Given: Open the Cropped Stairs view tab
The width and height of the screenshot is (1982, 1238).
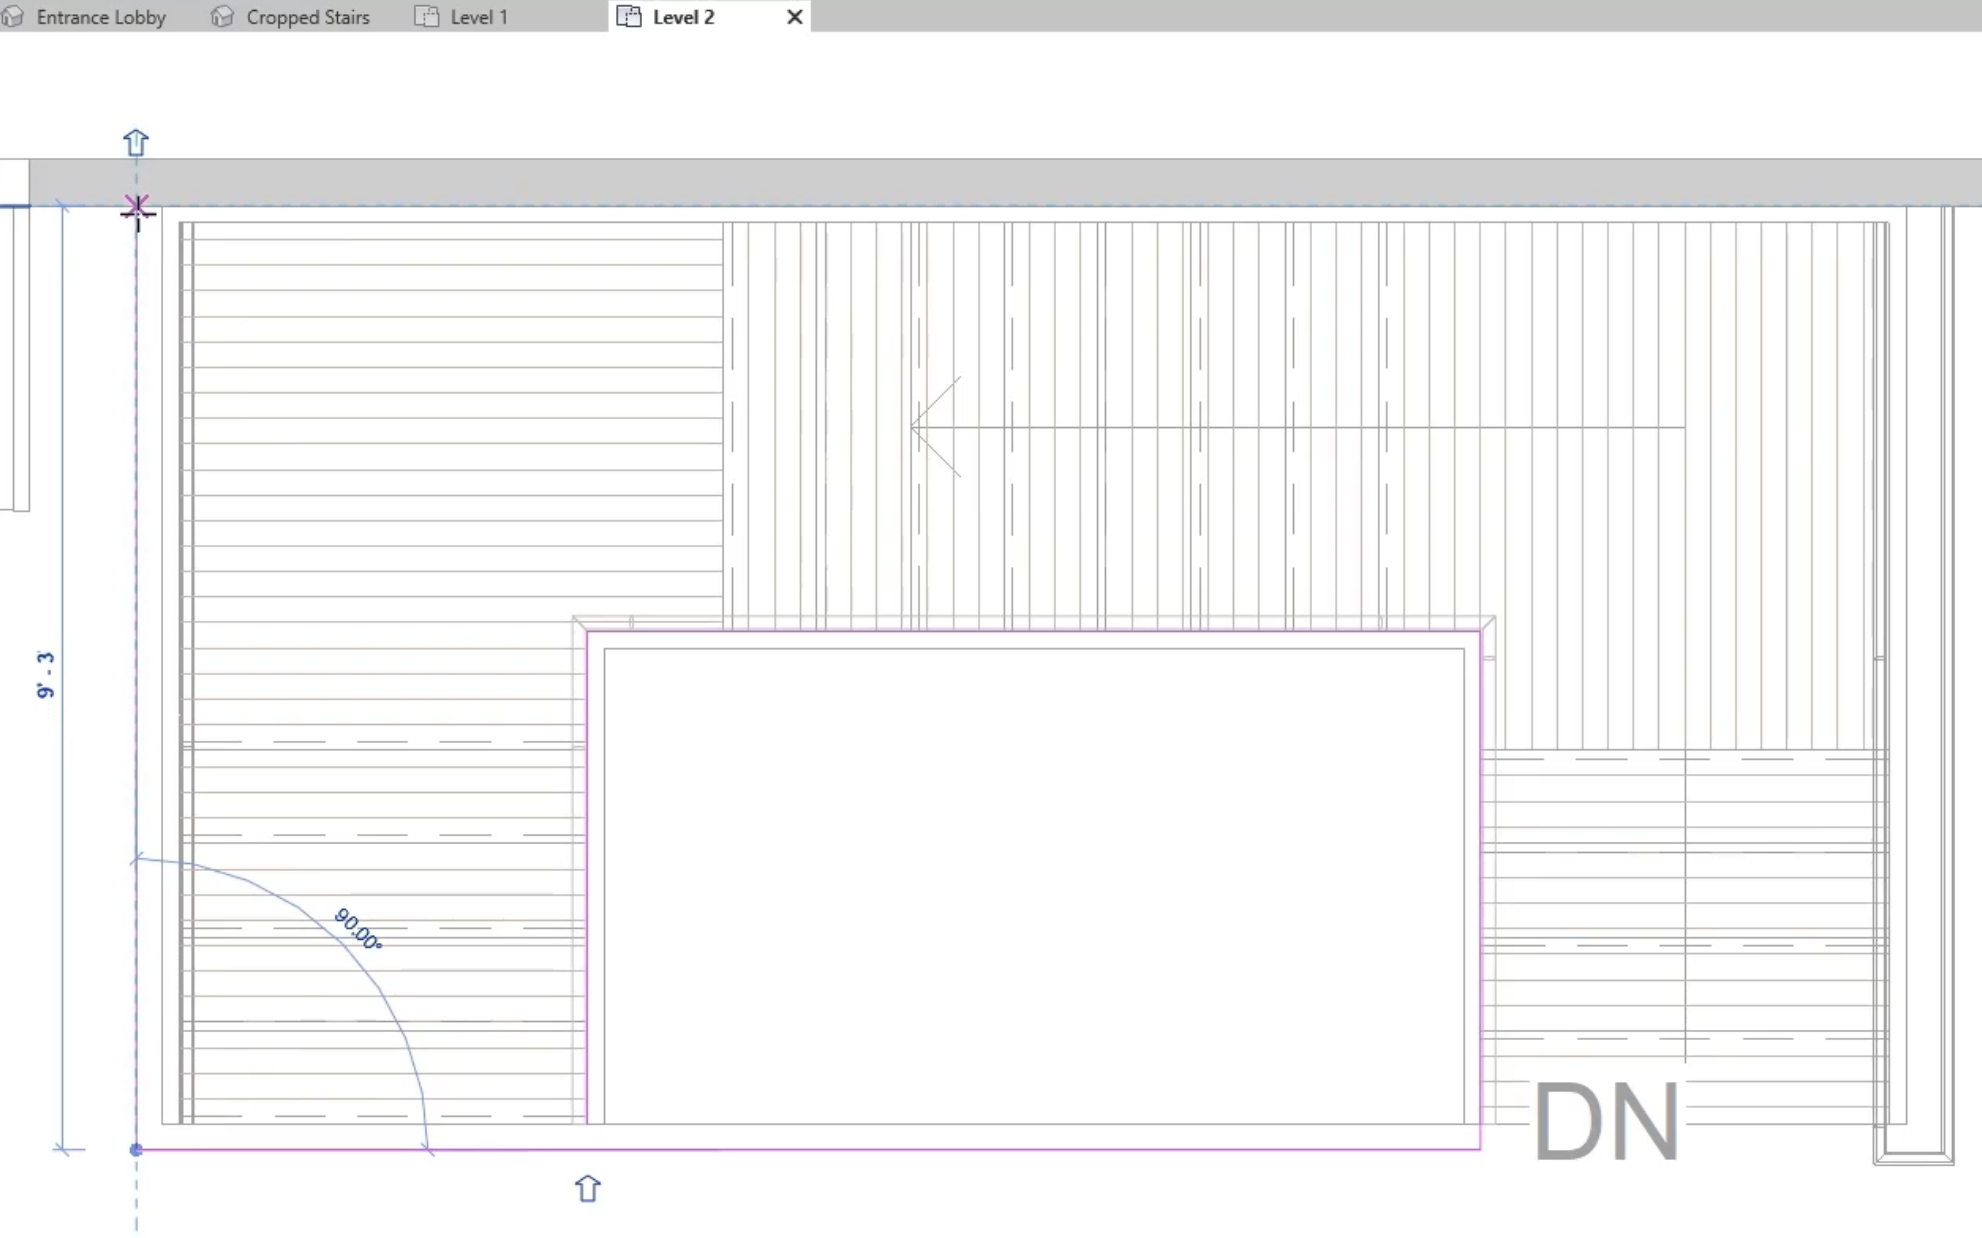Looking at the screenshot, I should [292, 17].
